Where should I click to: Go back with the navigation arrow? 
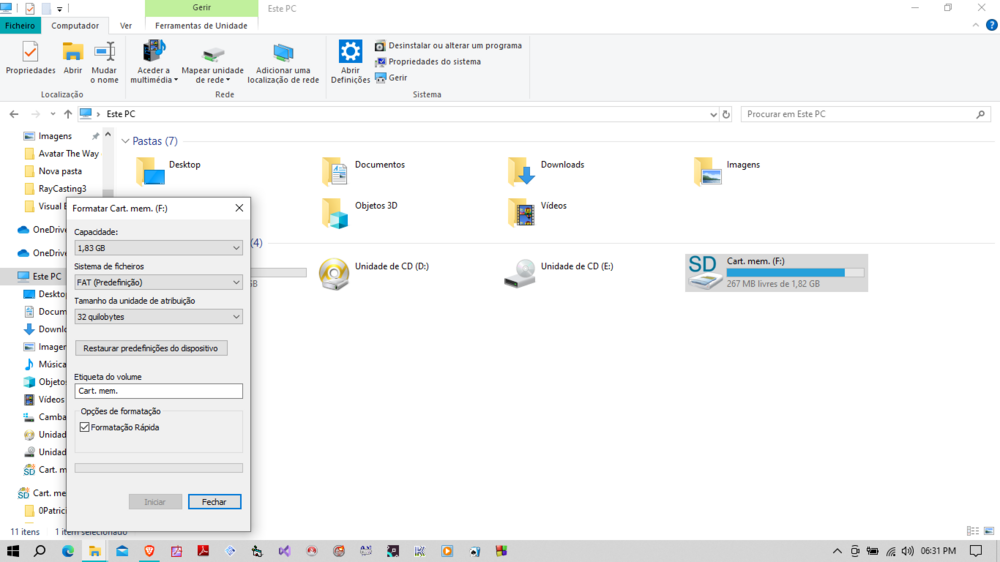[x=14, y=114]
